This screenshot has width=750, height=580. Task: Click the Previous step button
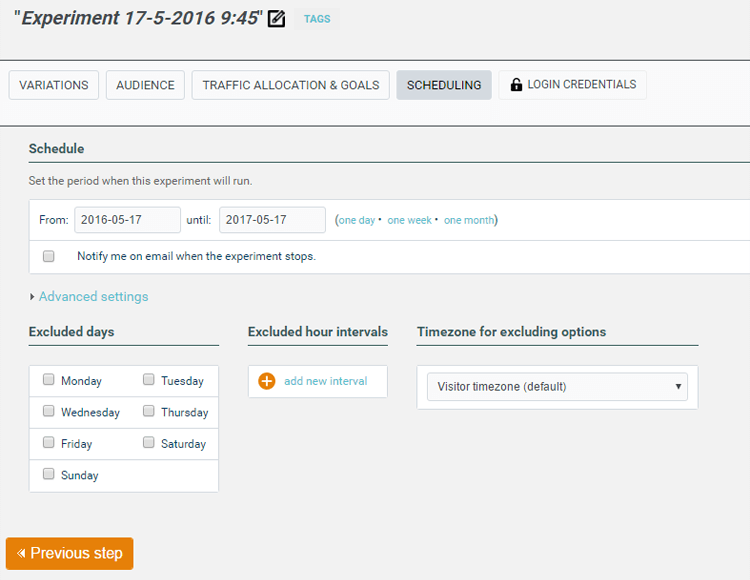[x=70, y=554]
